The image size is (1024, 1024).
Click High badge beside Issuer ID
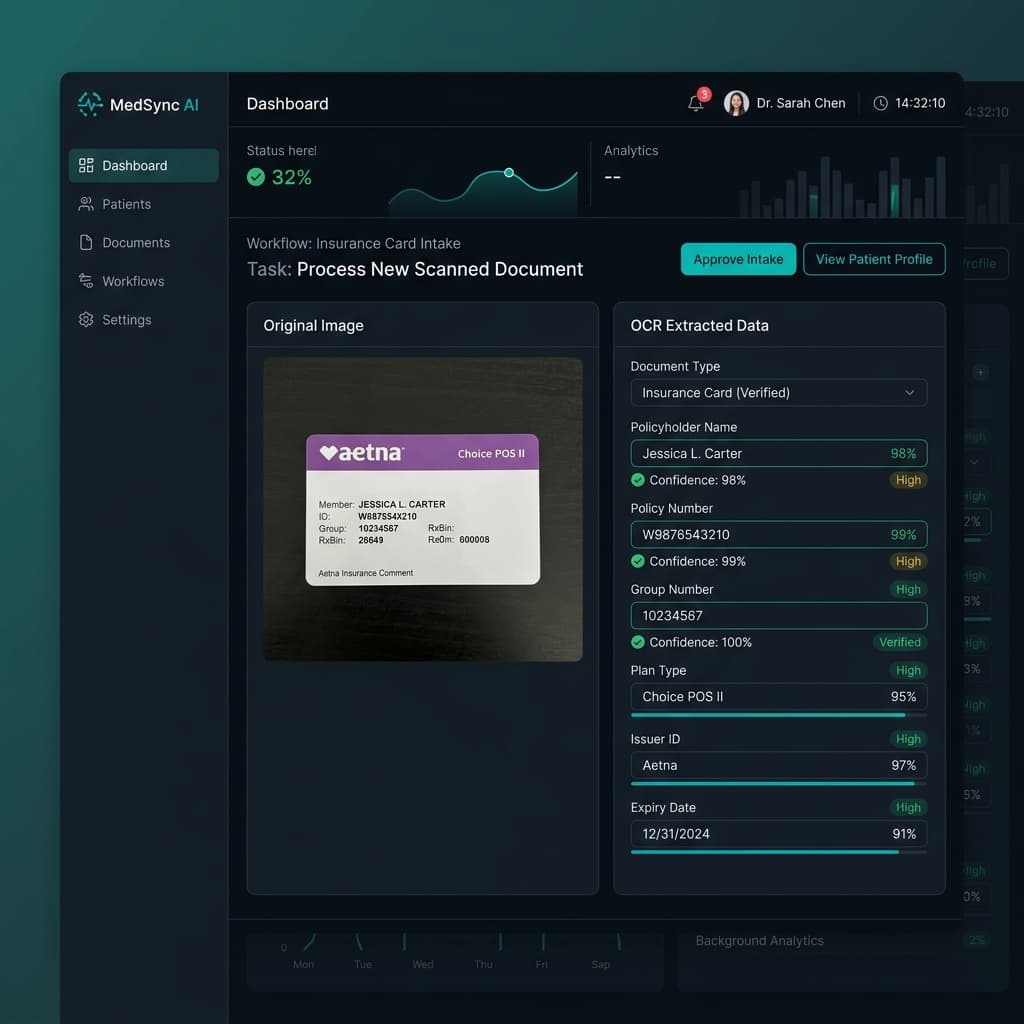click(908, 739)
